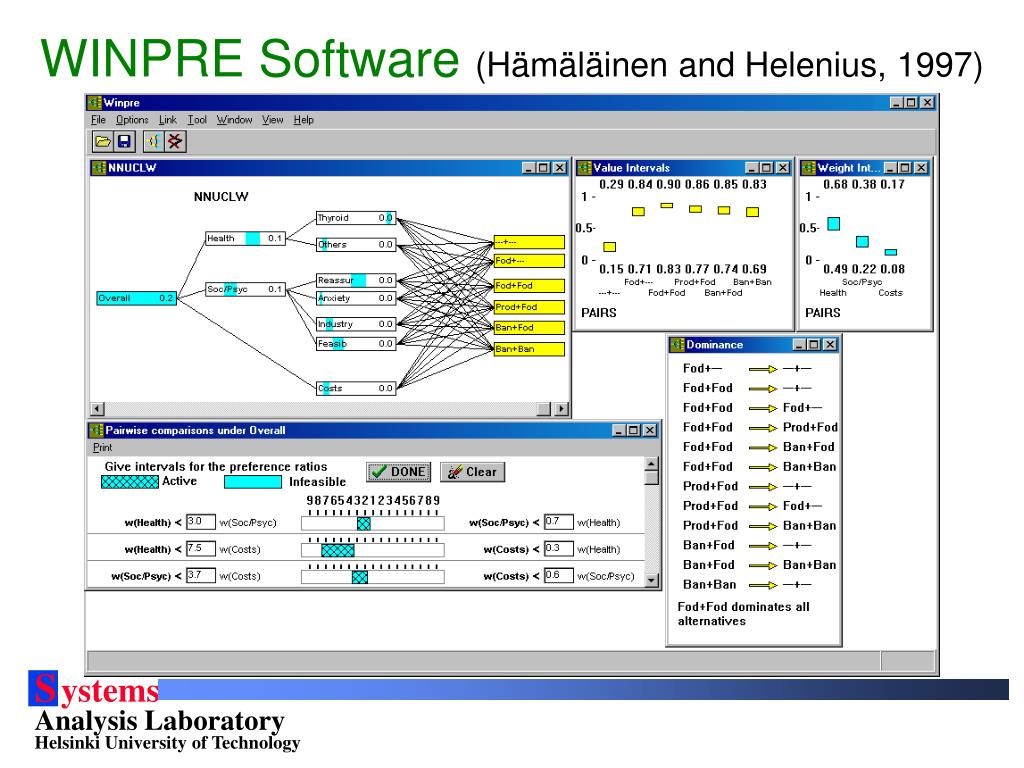Select the Reassur attribute node

[x=356, y=280]
